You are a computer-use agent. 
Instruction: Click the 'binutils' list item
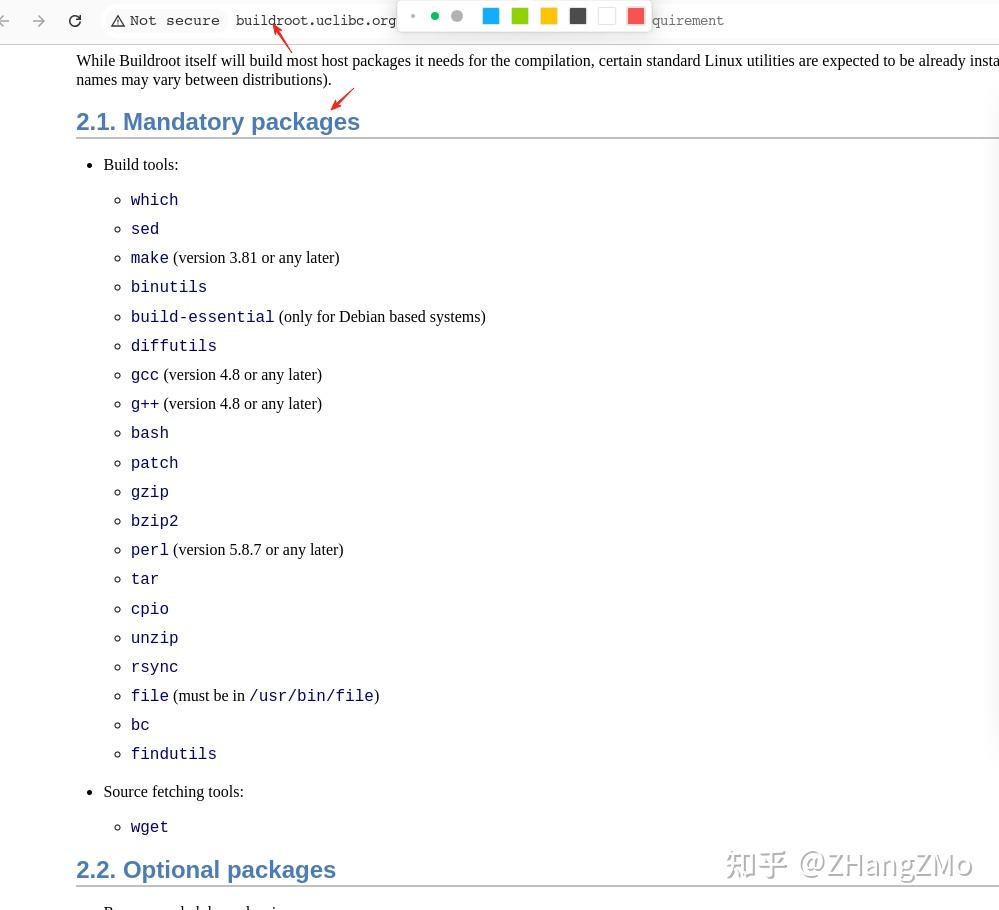coord(169,287)
